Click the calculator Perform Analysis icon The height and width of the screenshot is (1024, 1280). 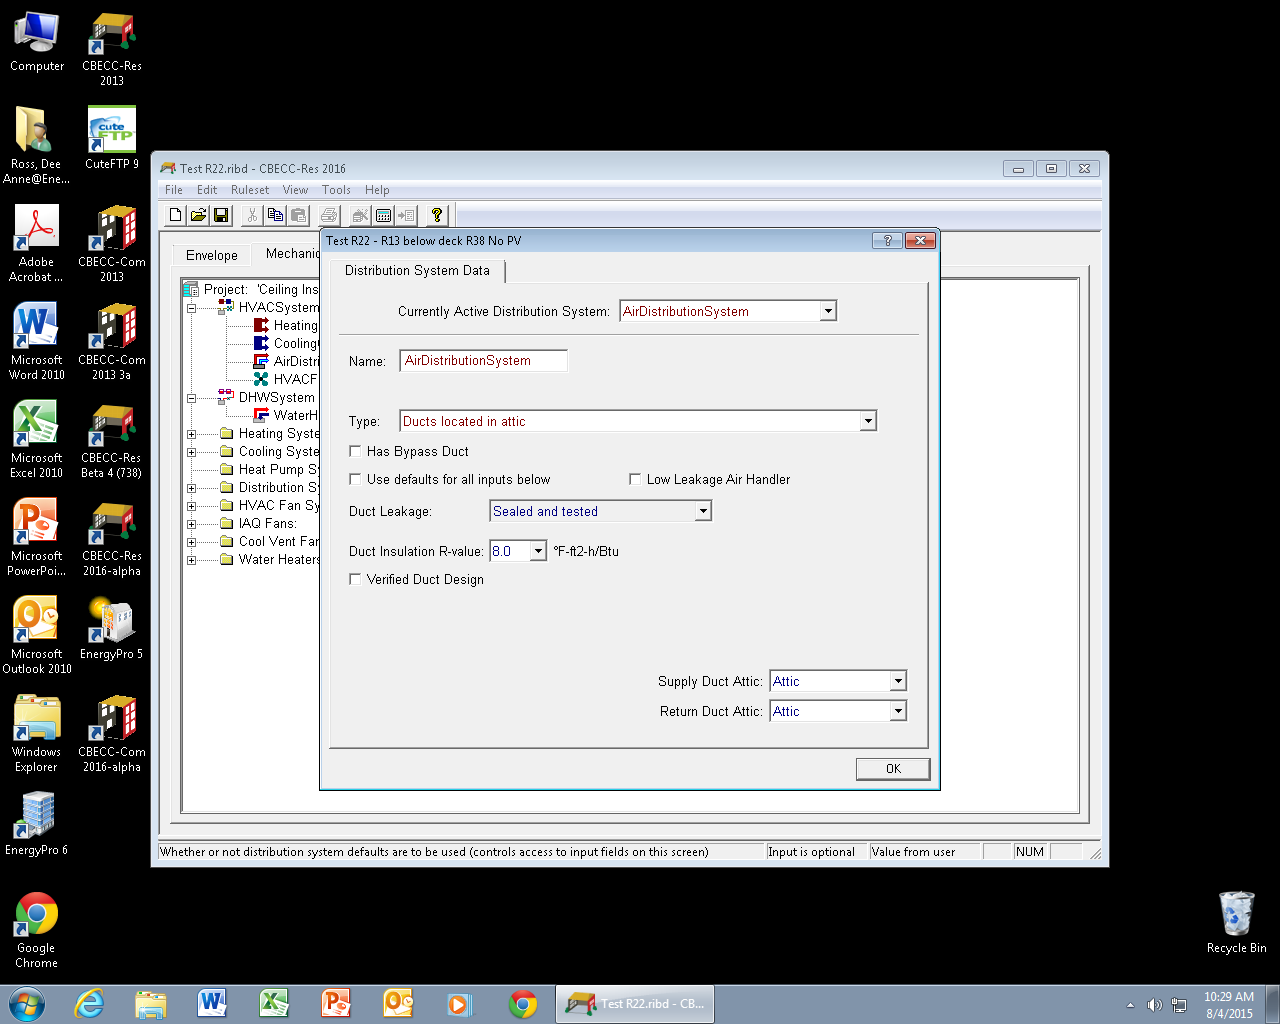pos(383,215)
